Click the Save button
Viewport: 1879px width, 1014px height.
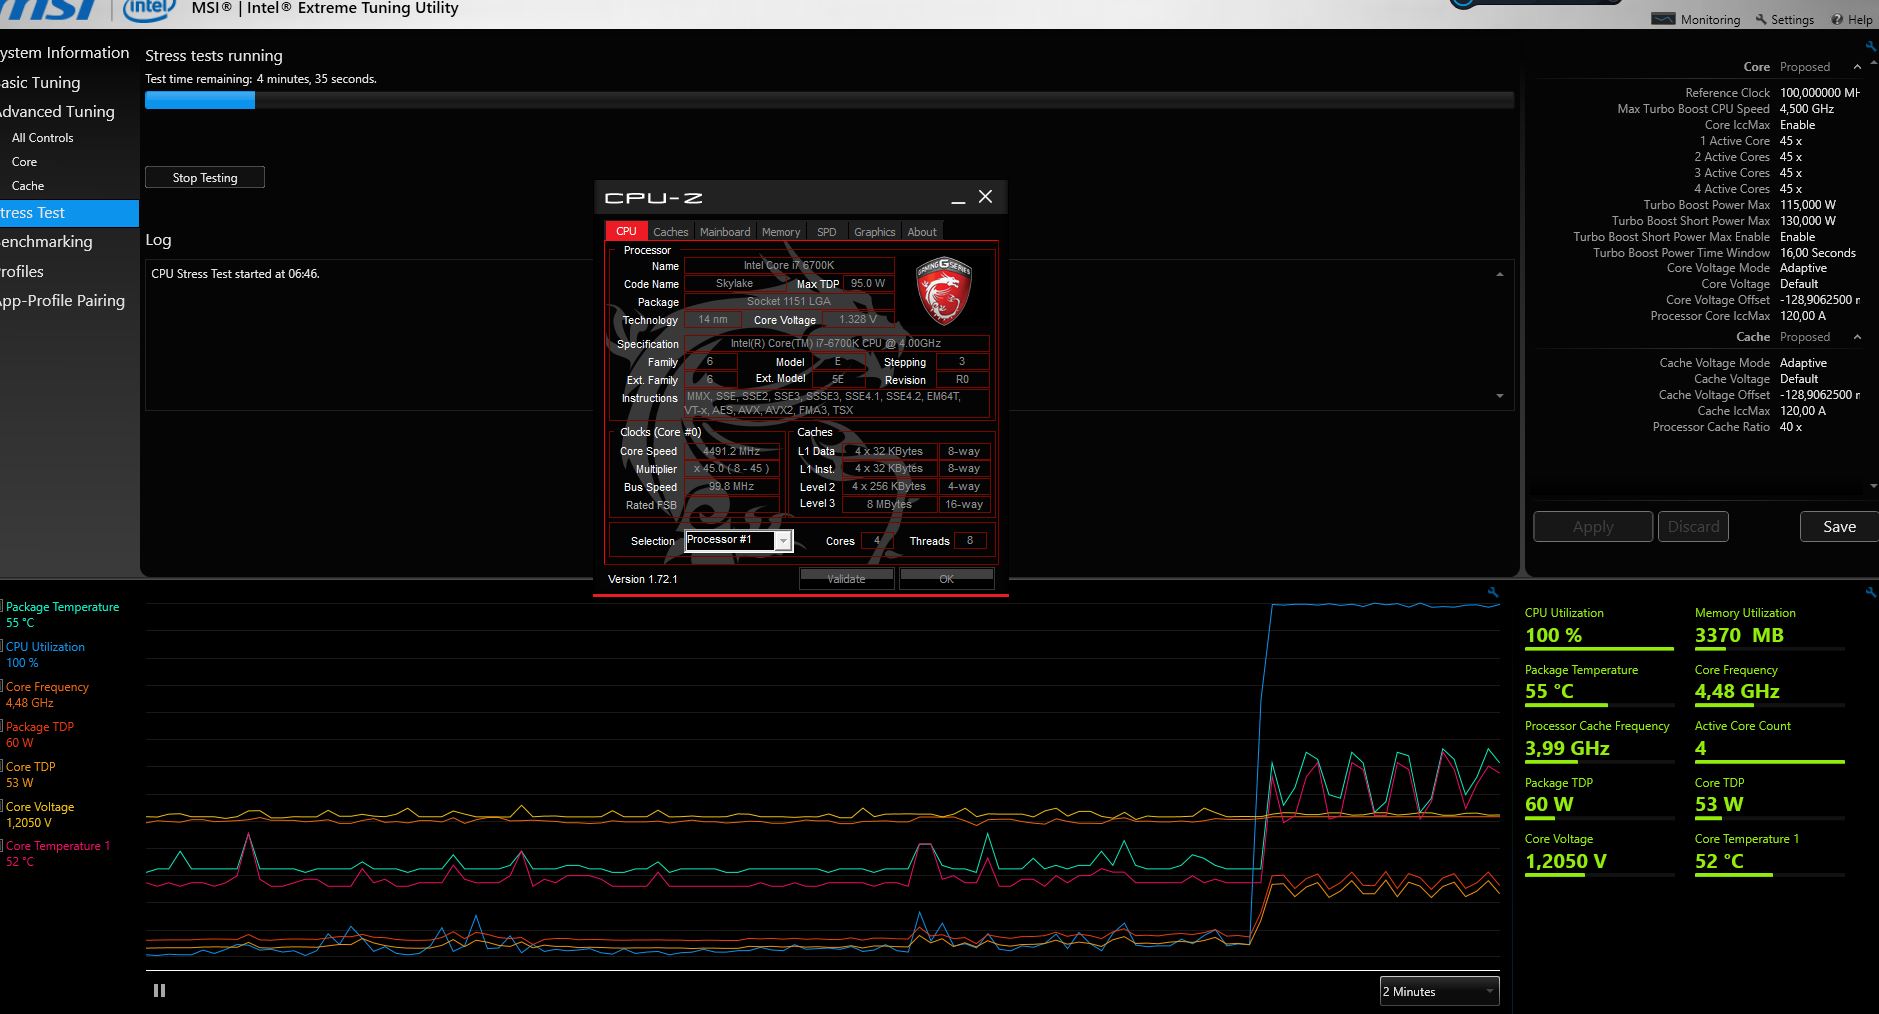click(x=1839, y=527)
